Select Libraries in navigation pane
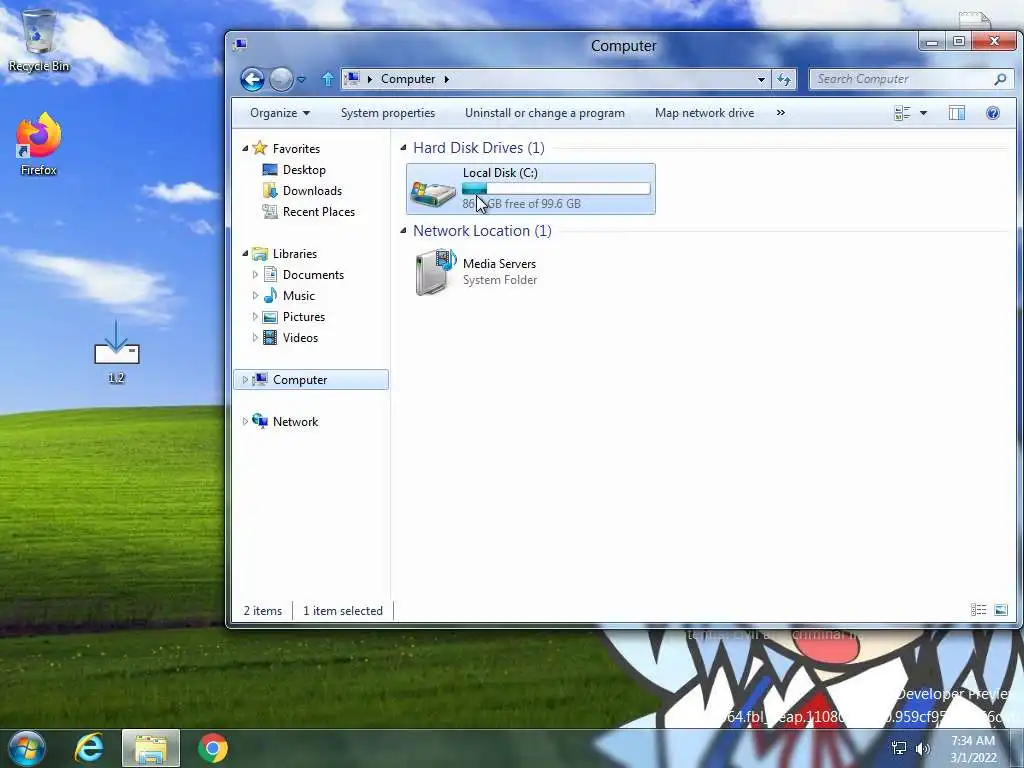Screen dimensions: 1024x768 (x=295, y=253)
